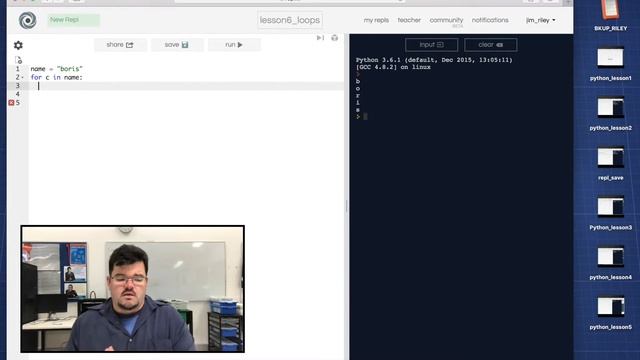Save the current repl
Viewport: 640px width, 360px height.
coord(177,45)
